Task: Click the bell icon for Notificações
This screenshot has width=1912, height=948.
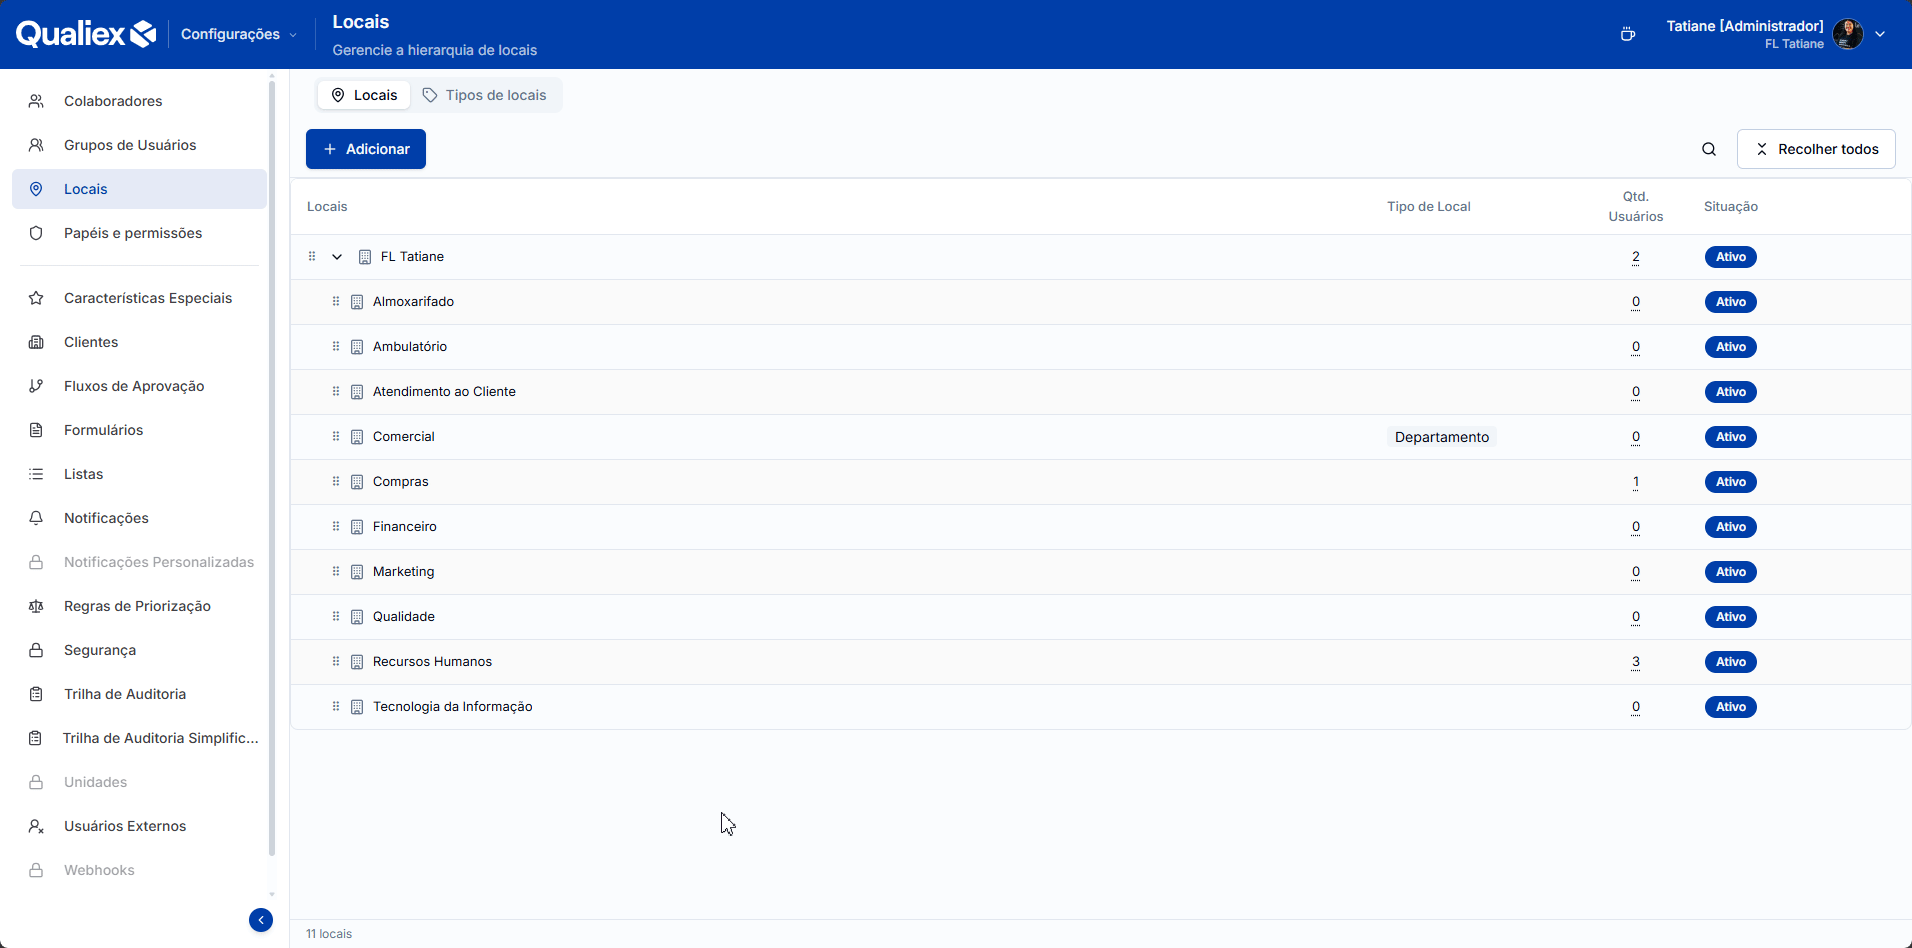Action: [36, 518]
